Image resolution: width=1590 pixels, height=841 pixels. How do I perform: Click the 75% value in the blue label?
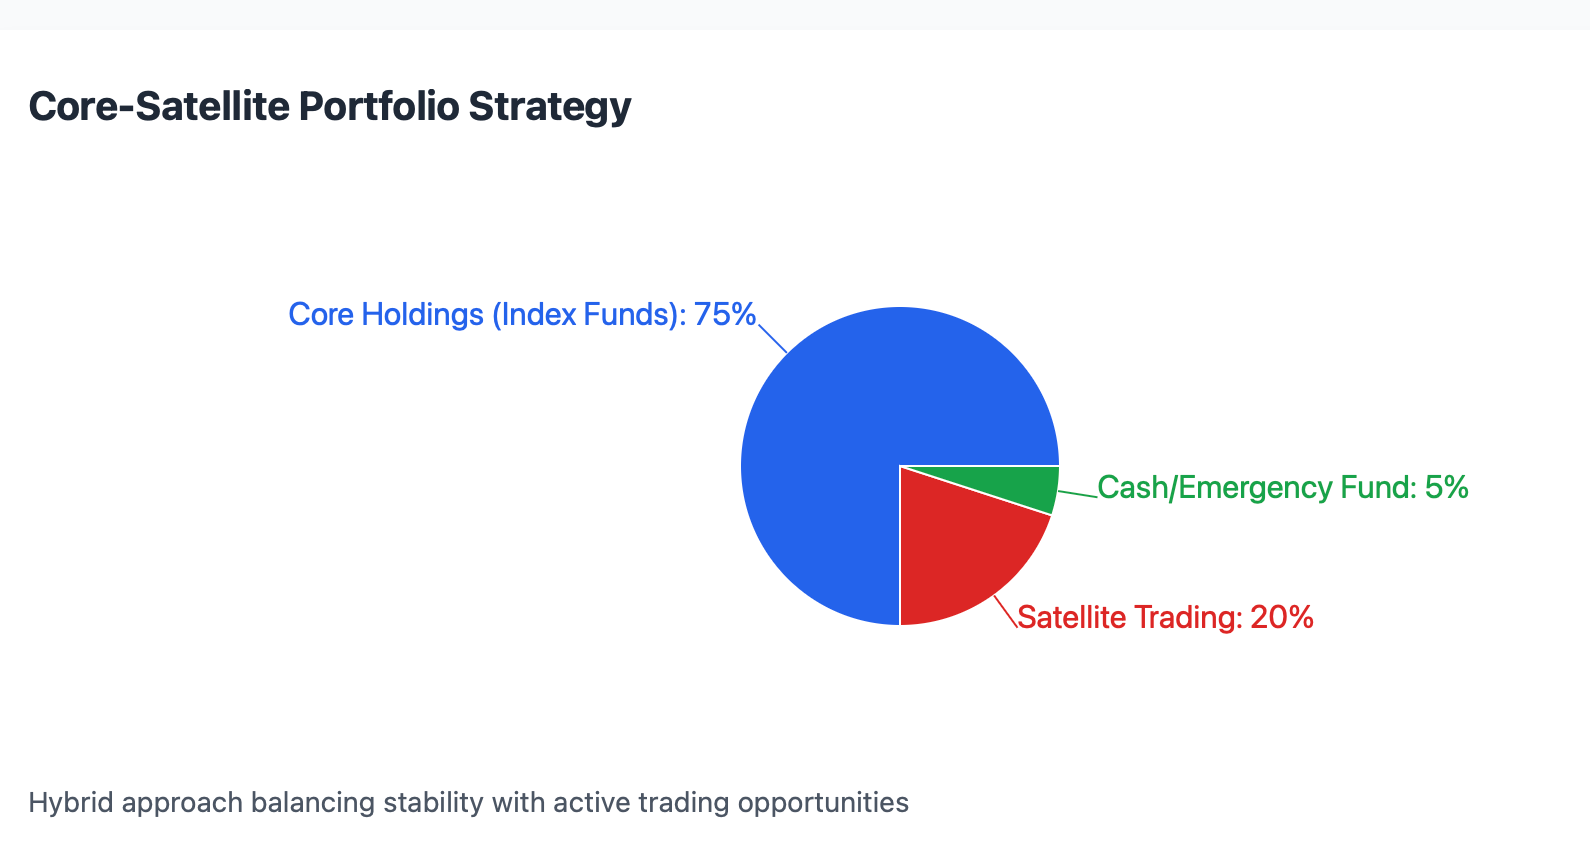[x=725, y=314]
